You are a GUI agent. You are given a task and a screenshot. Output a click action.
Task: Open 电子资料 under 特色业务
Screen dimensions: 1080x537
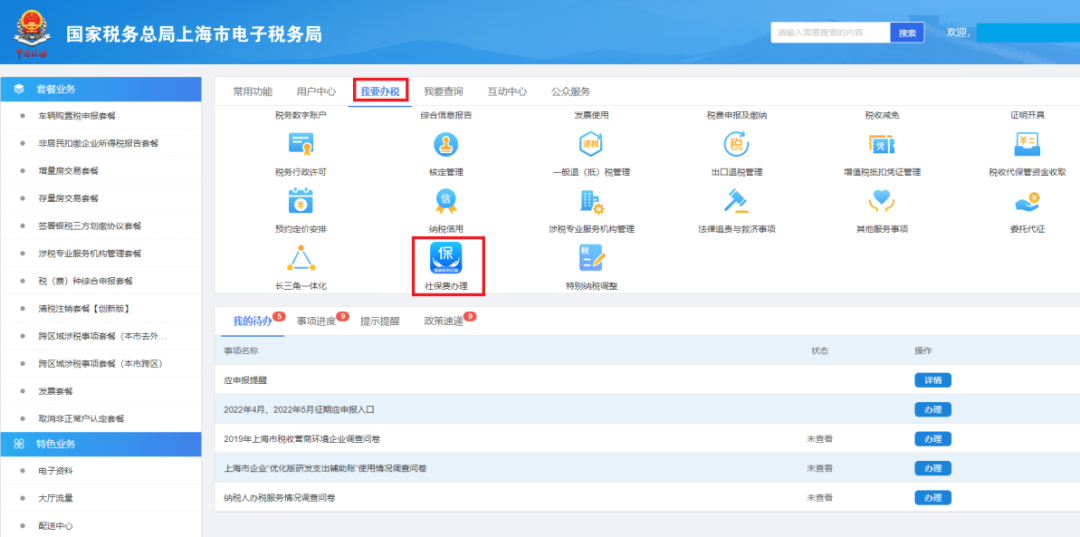[x=56, y=471]
